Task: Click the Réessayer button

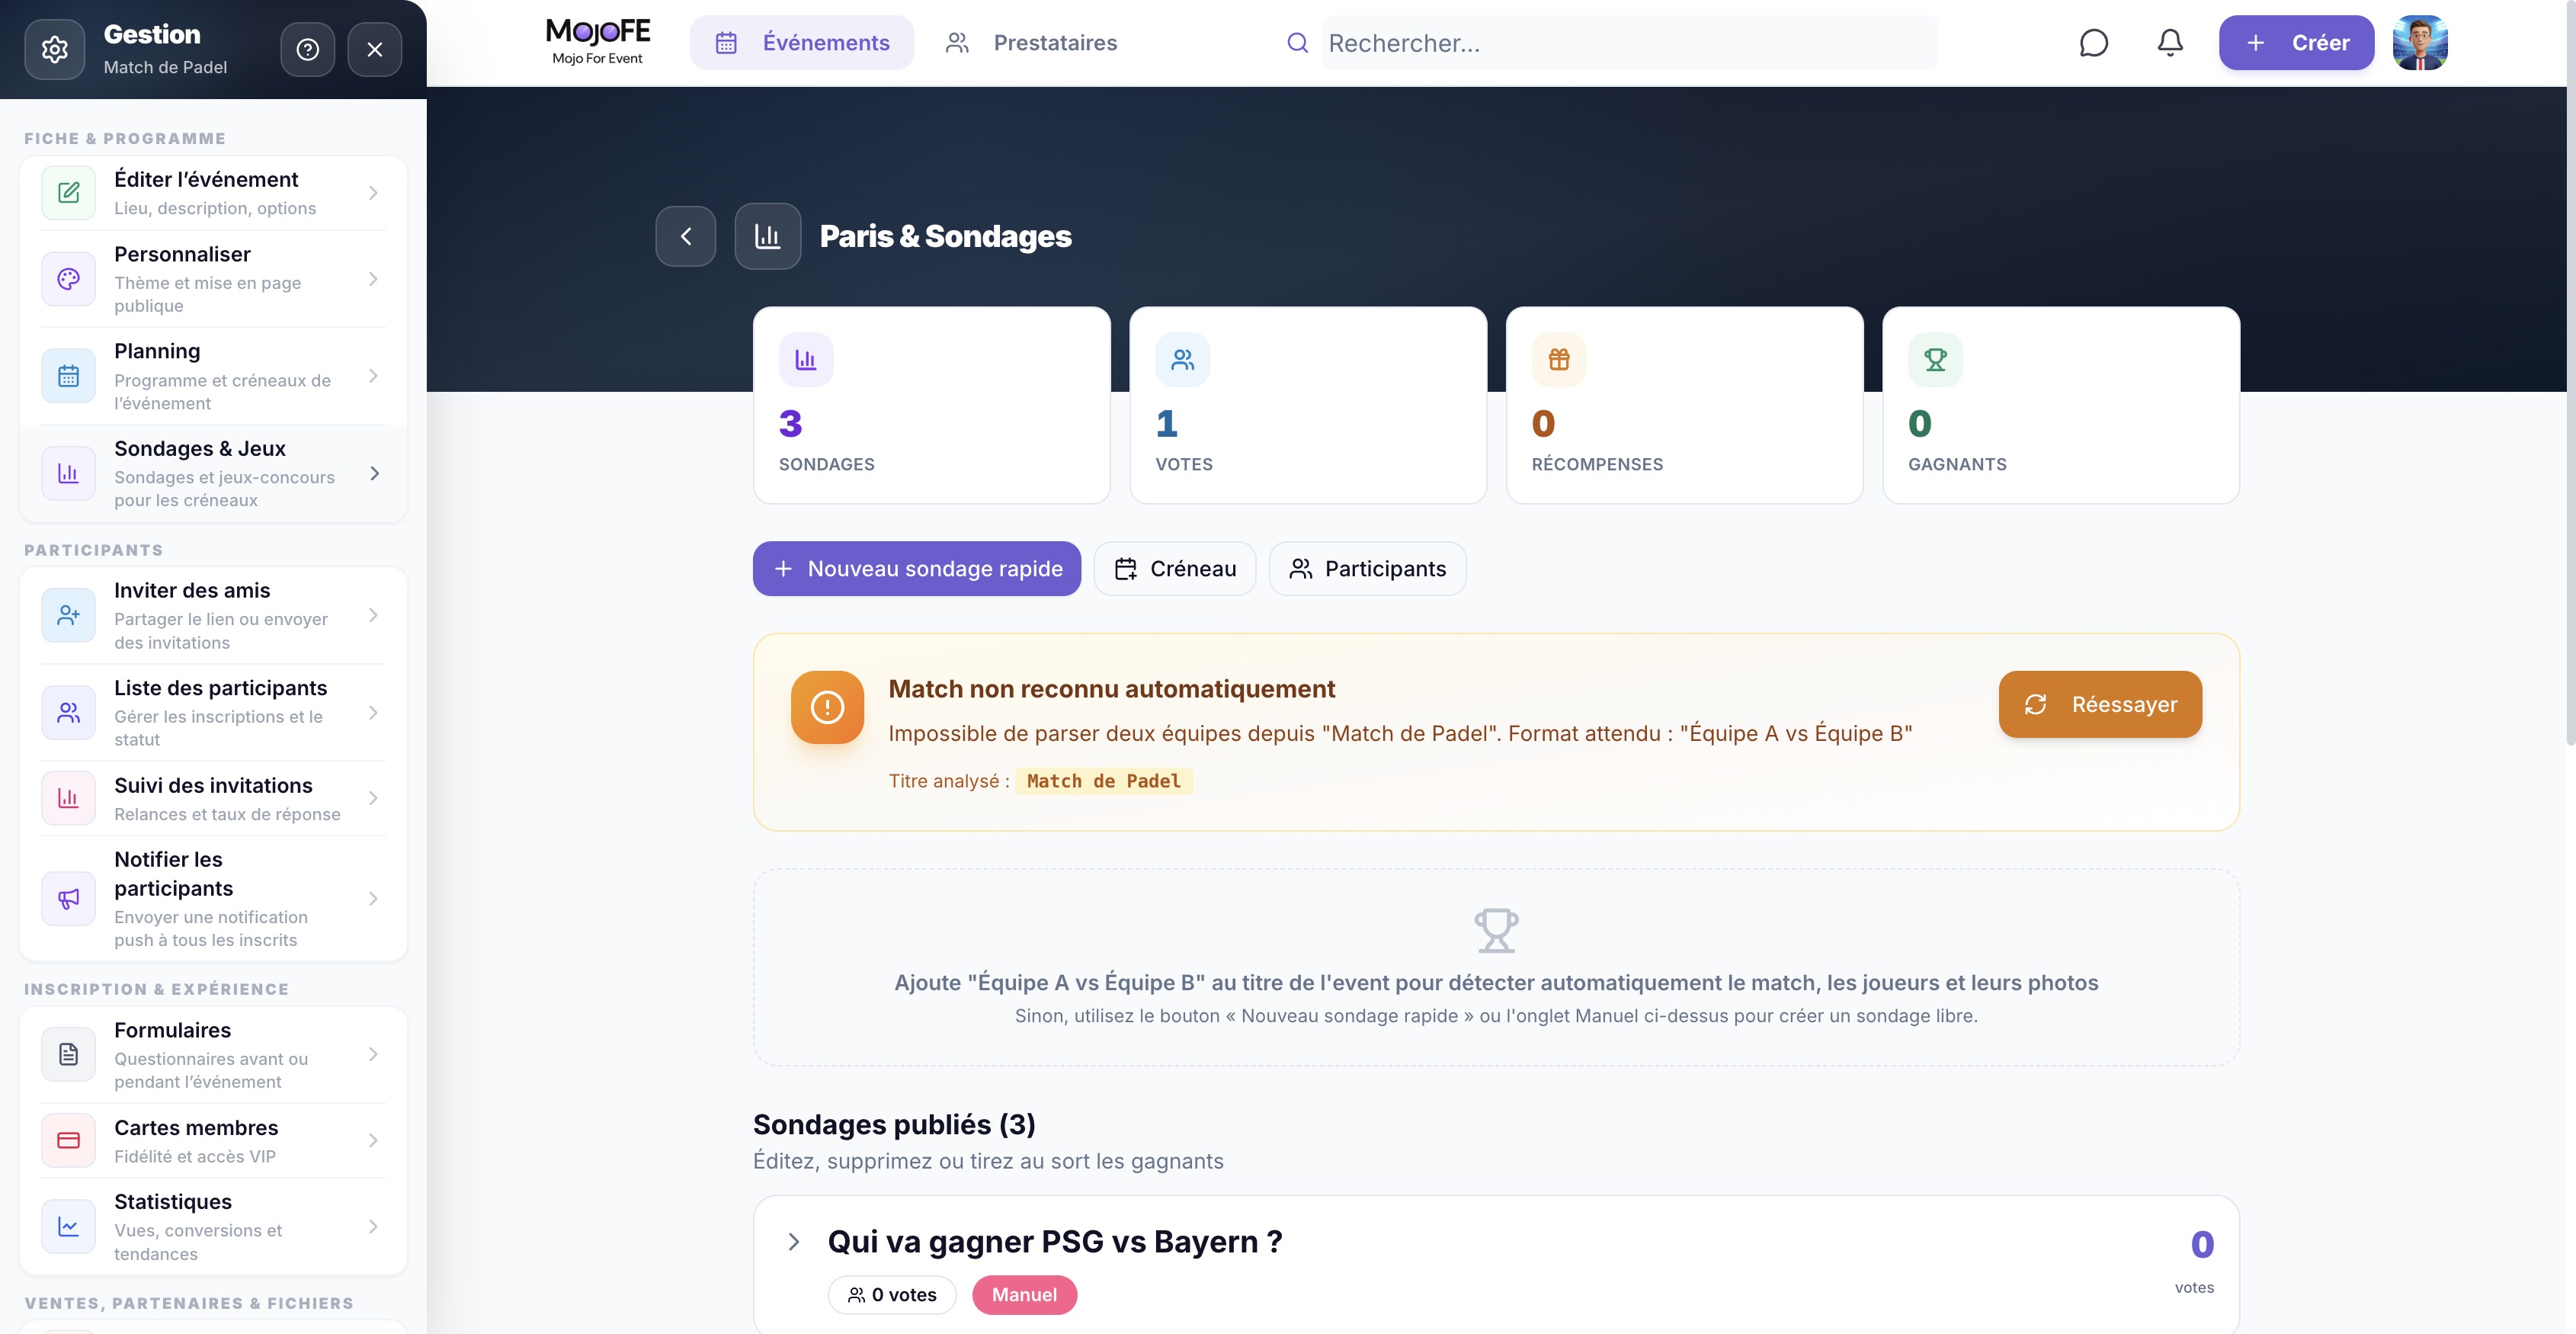Action: coord(2100,705)
